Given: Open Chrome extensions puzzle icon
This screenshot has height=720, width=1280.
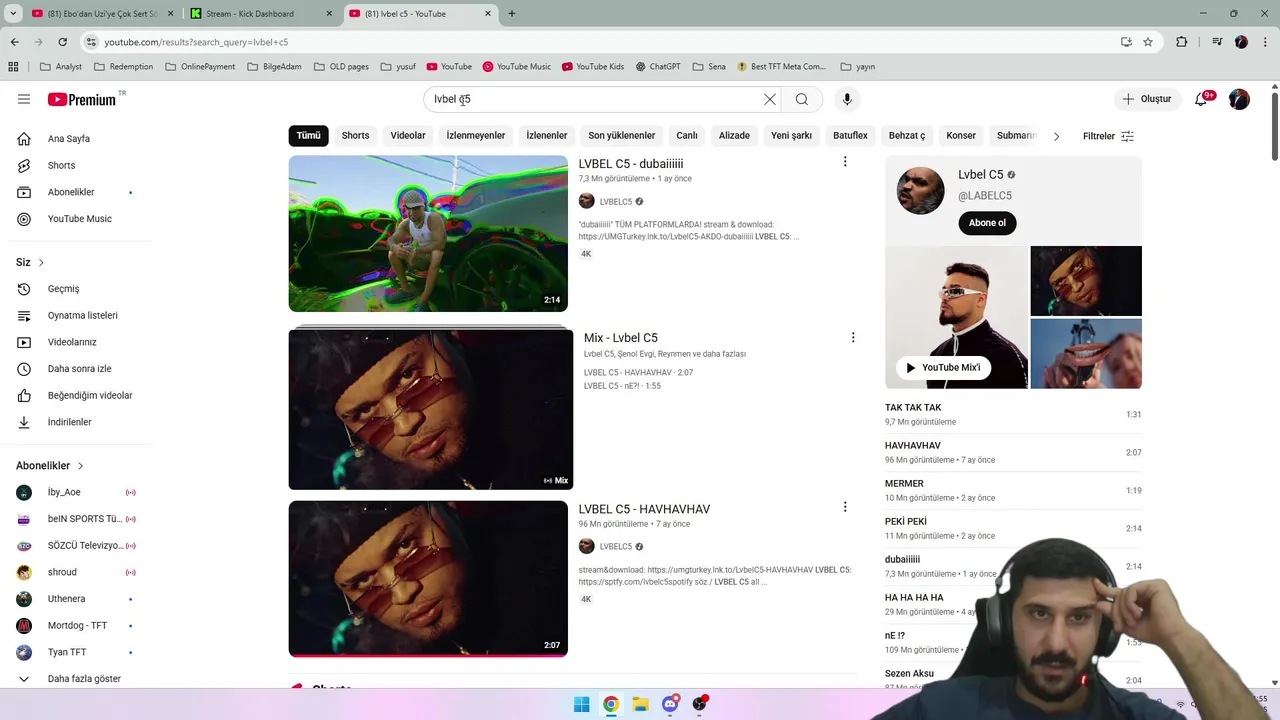Looking at the screenshot, I should [x=1182, y=42].
